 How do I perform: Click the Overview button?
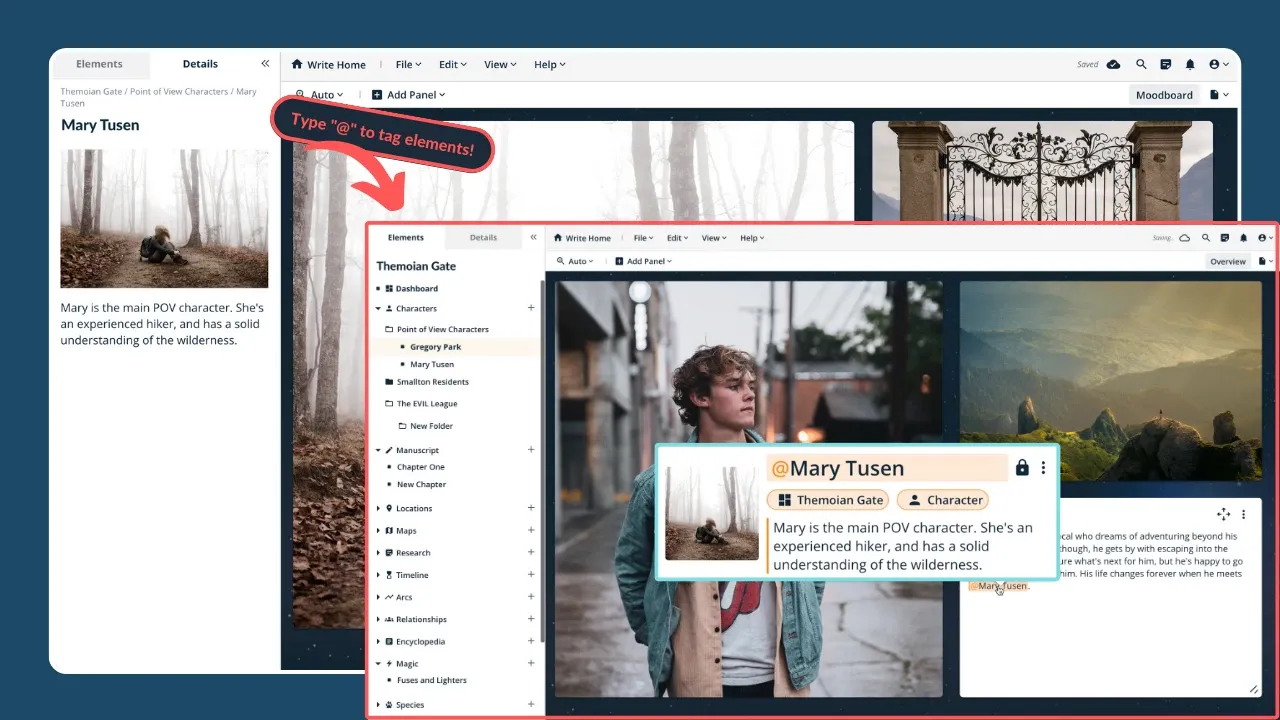(x=1227, y=261)
